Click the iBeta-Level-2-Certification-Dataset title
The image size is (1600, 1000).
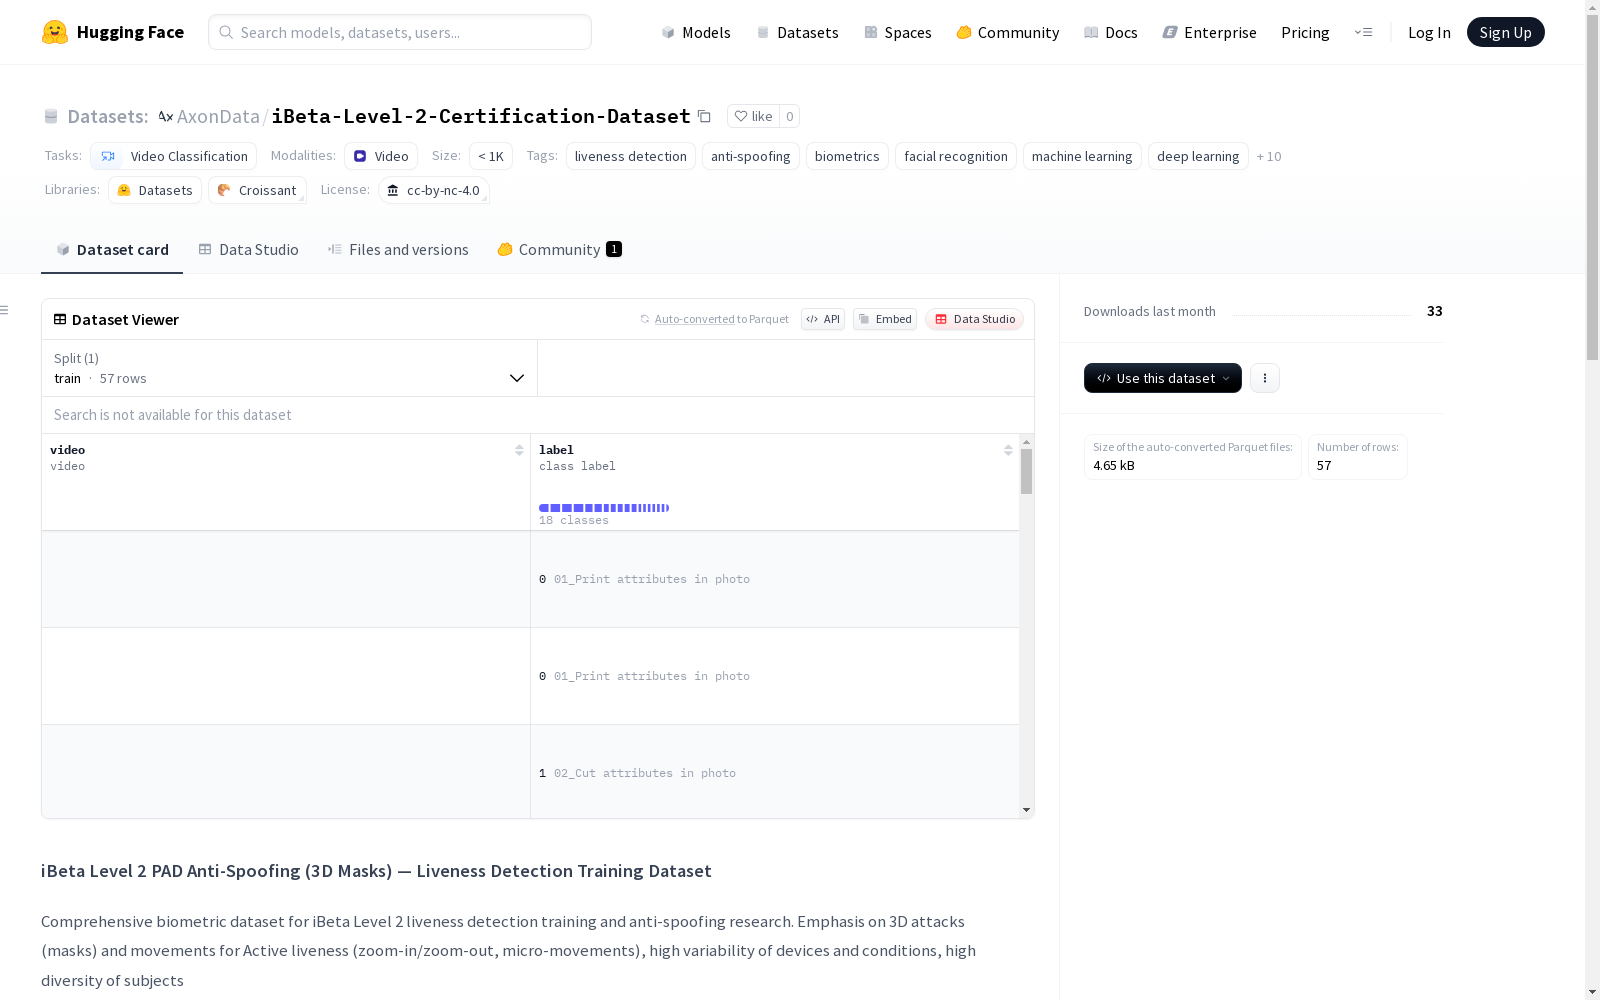(481, 116)
